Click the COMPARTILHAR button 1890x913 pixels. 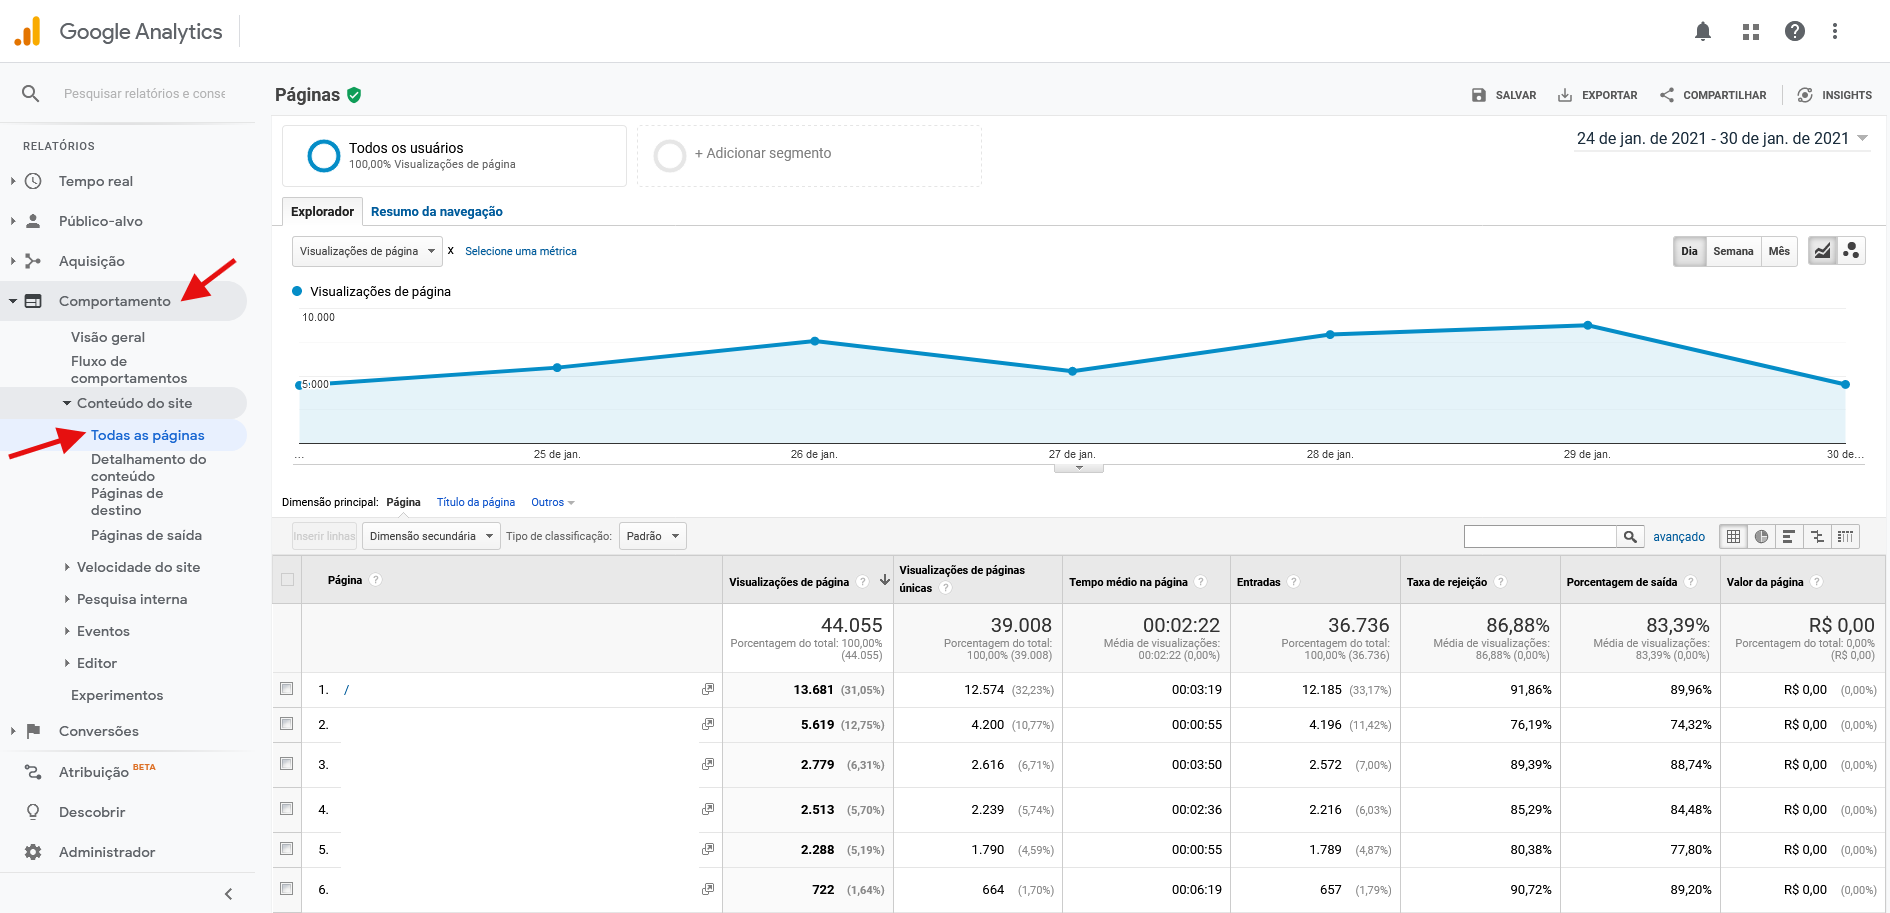tap(1713, 95)
